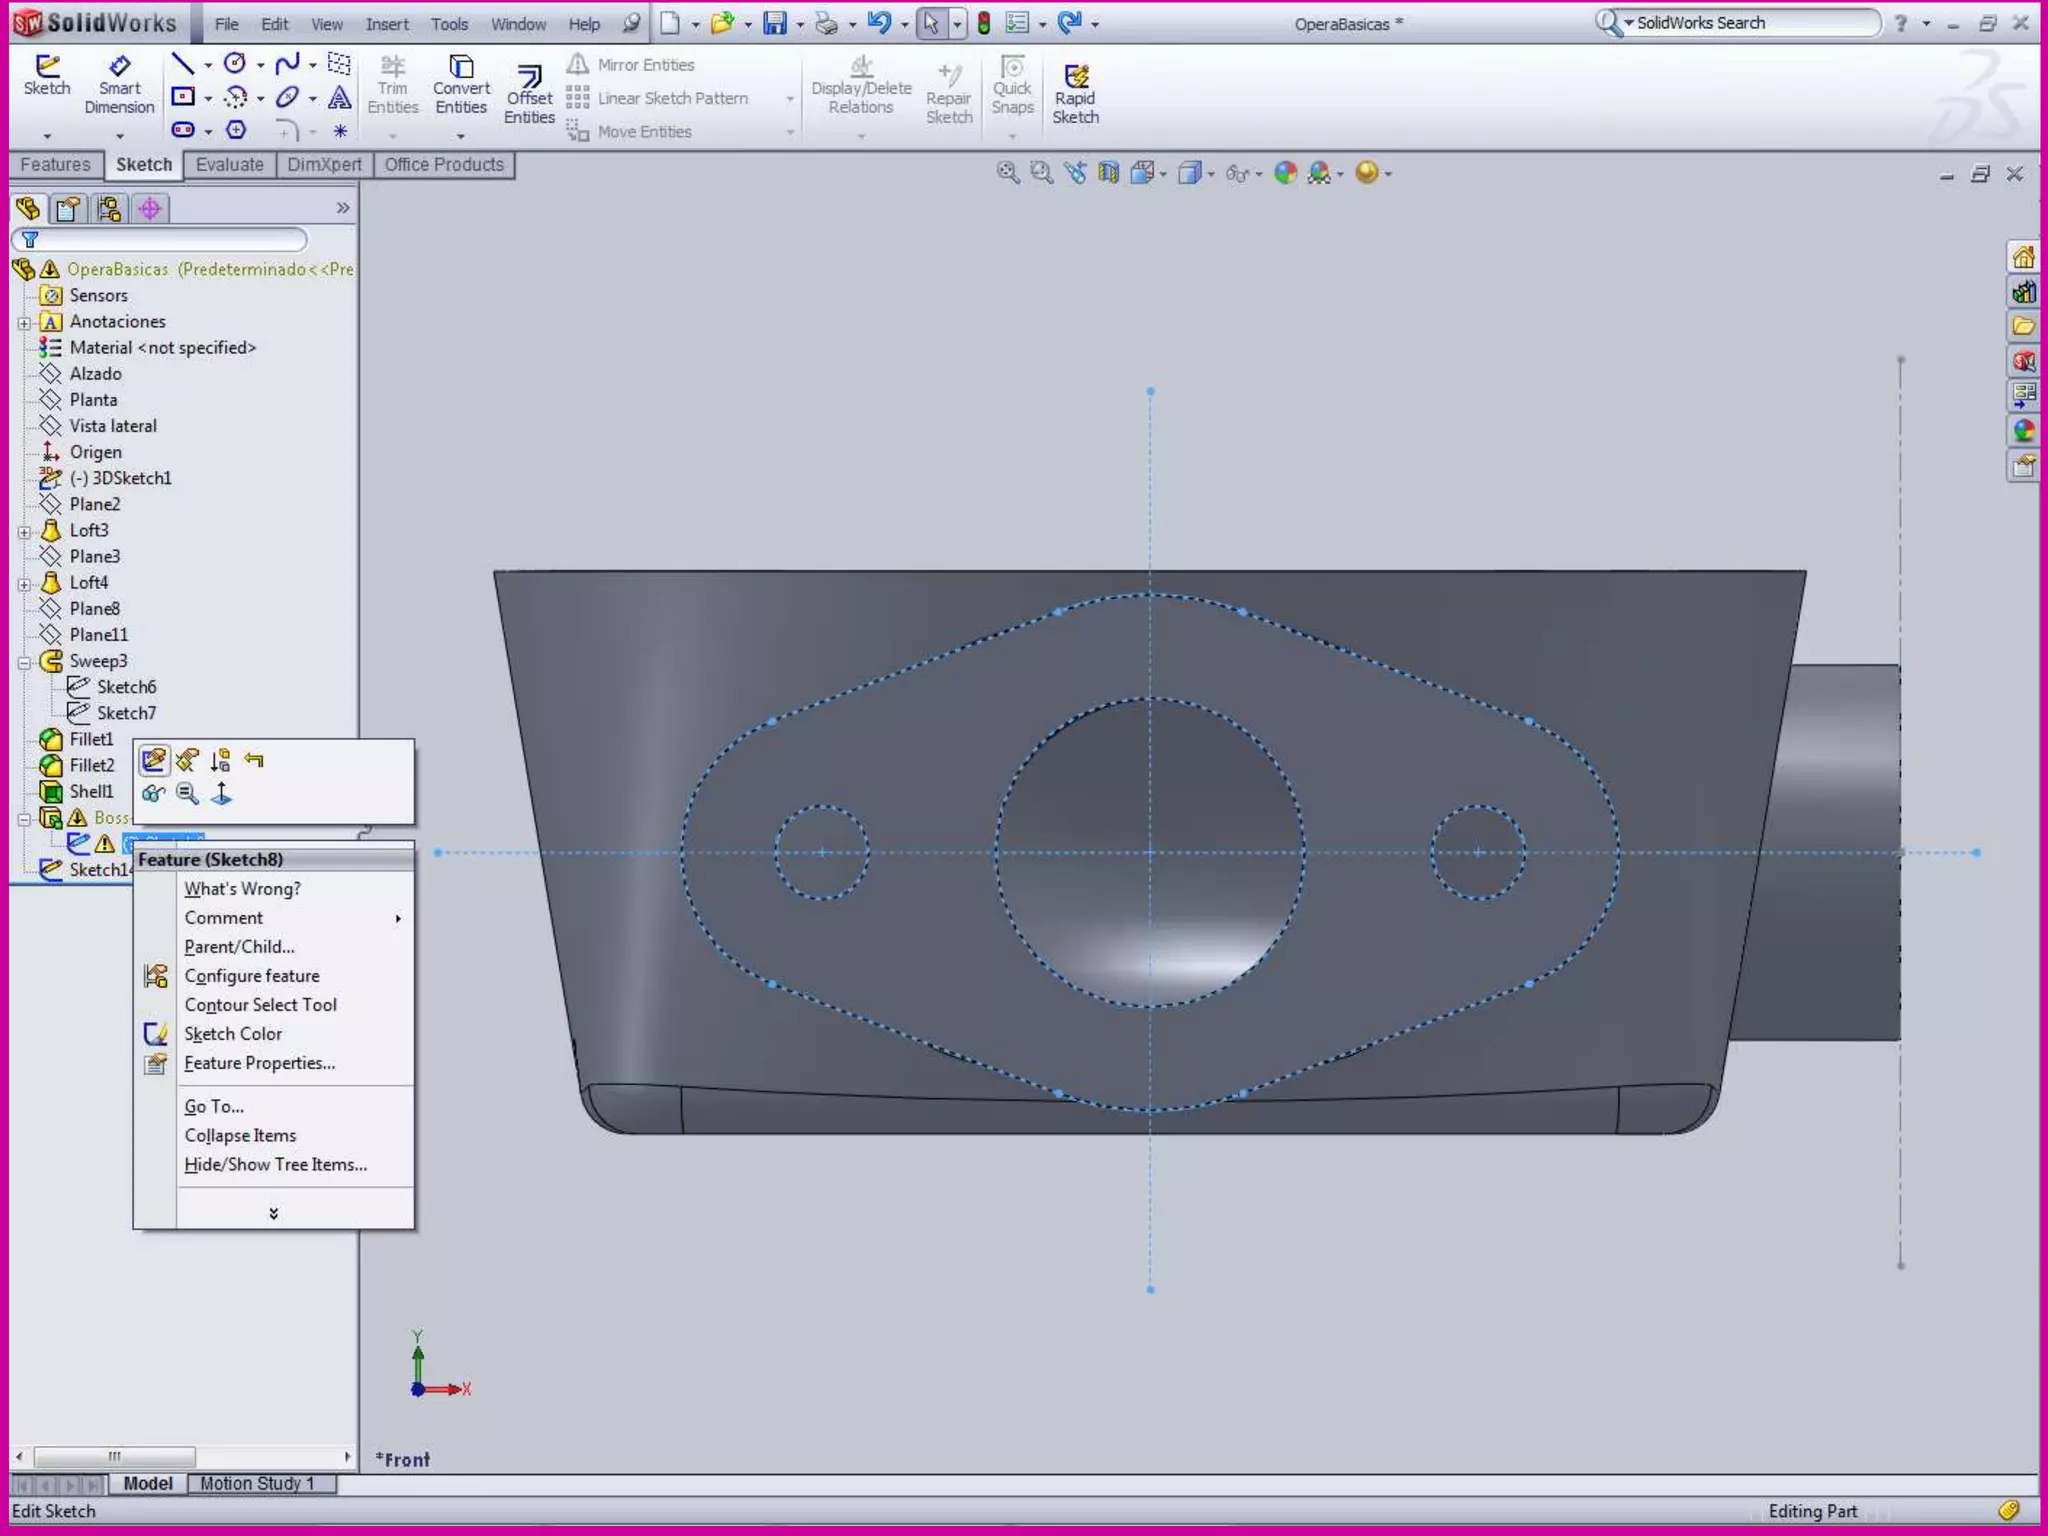Screen dimensions: 2048x1536
Task: Open the Section View tool
Action: (x=1108, y=173)
